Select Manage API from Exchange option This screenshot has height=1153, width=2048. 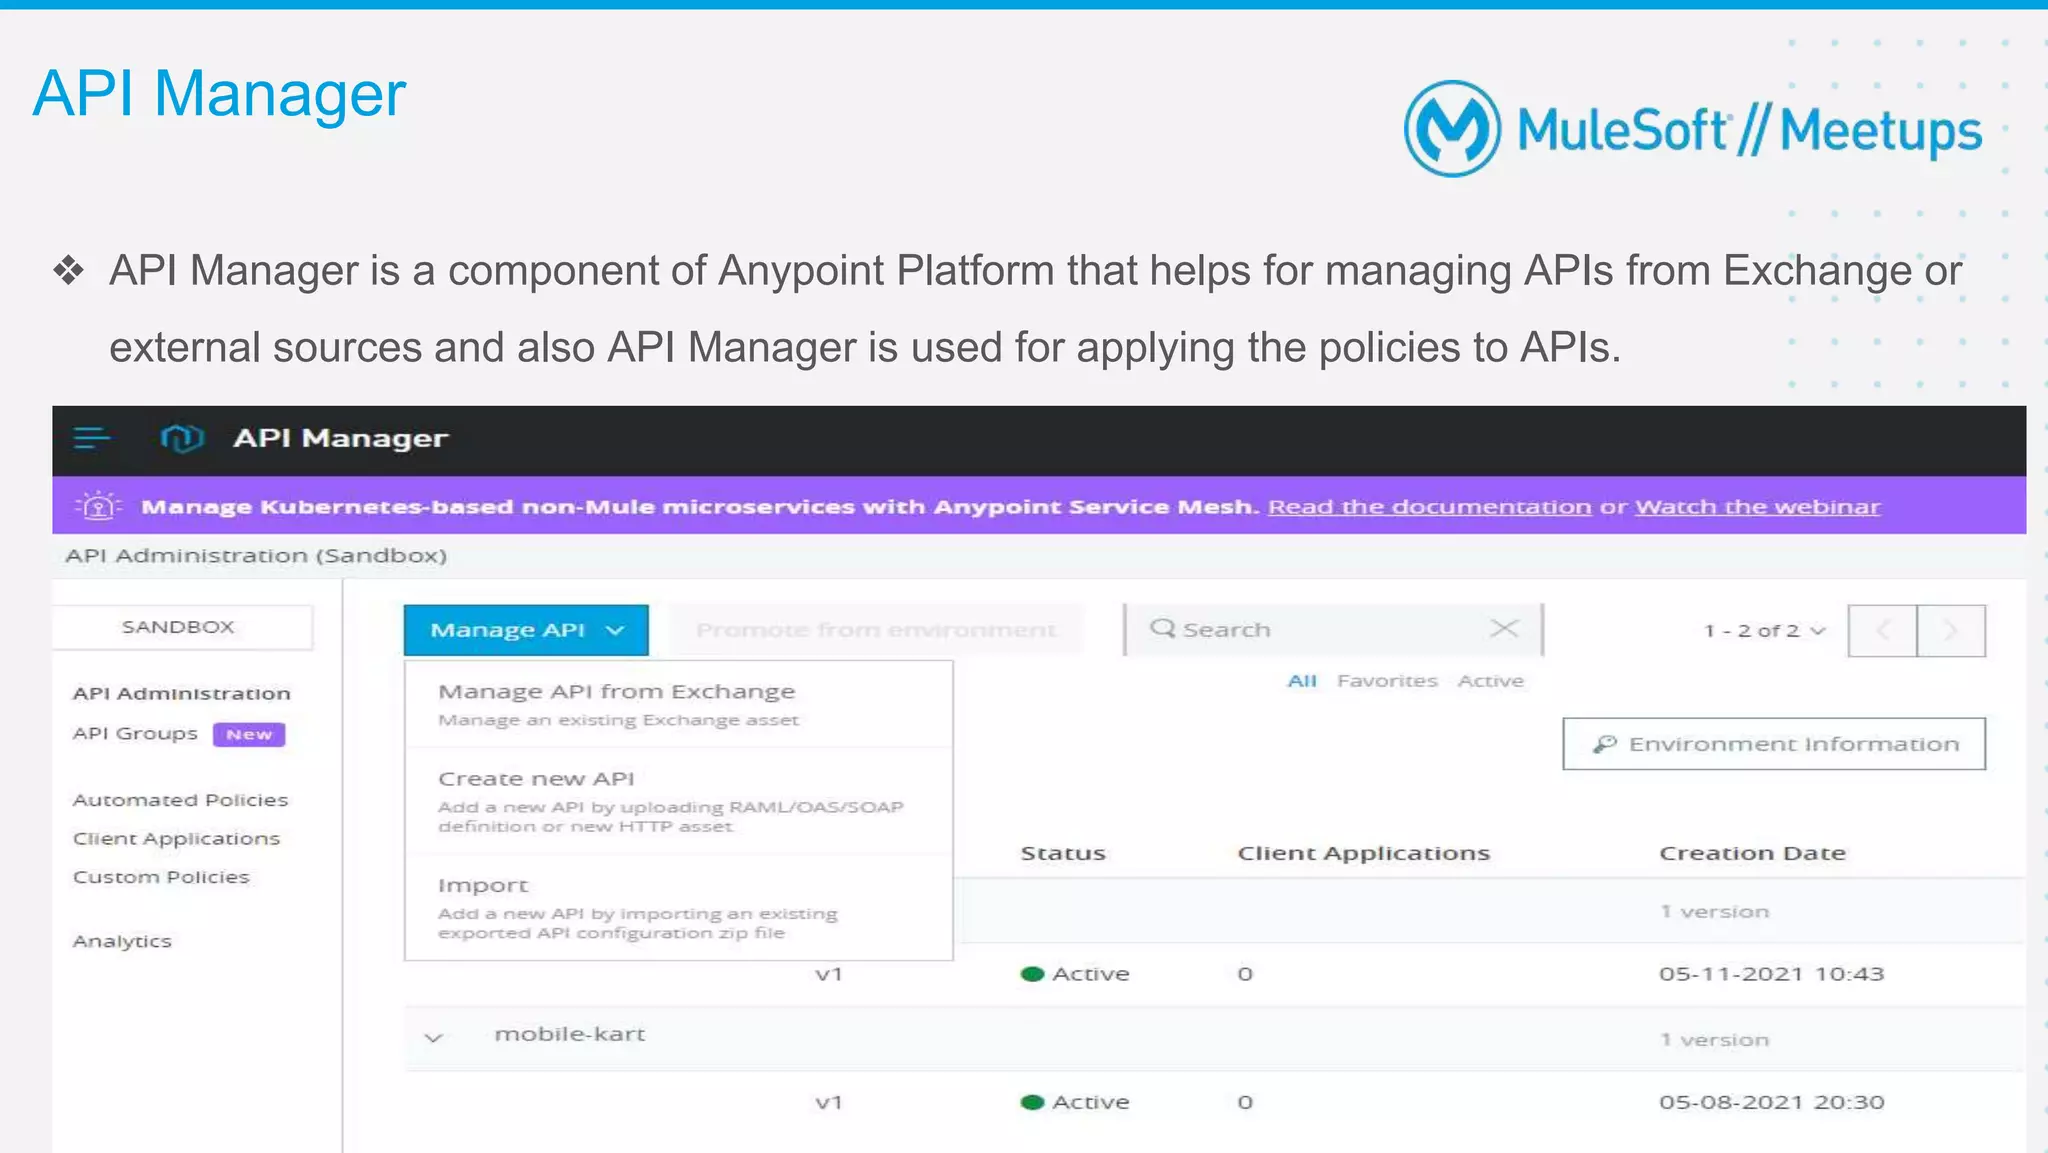(678, 704)
